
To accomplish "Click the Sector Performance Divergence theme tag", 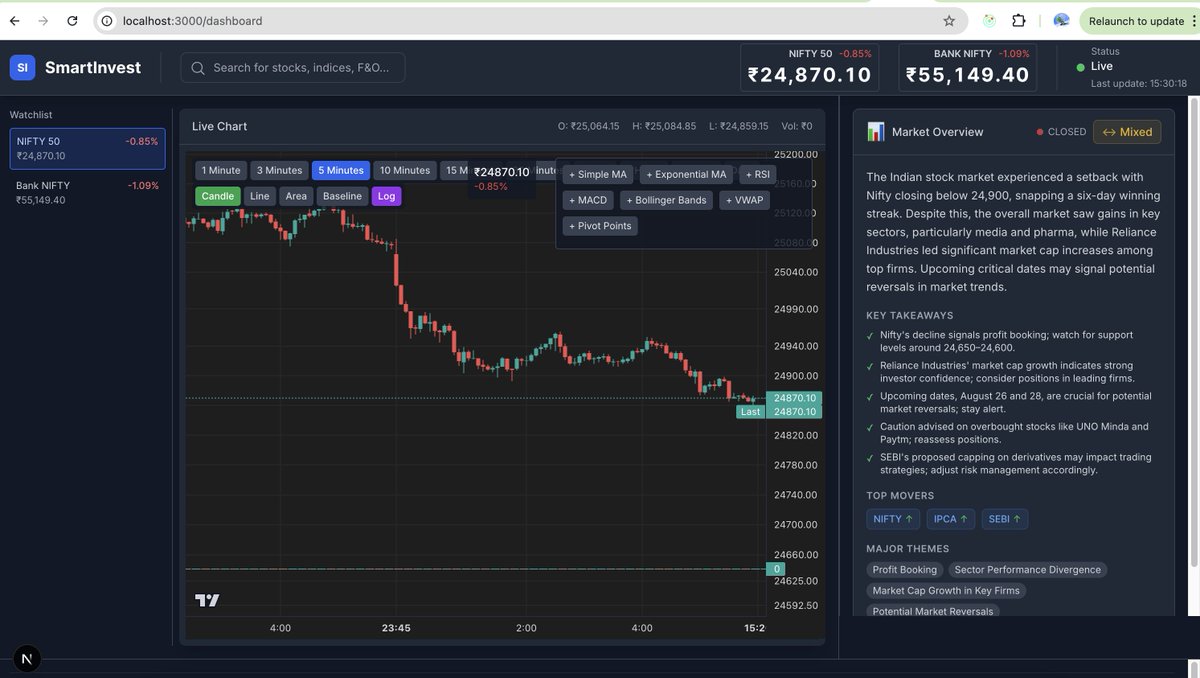I will (1028, 570).
